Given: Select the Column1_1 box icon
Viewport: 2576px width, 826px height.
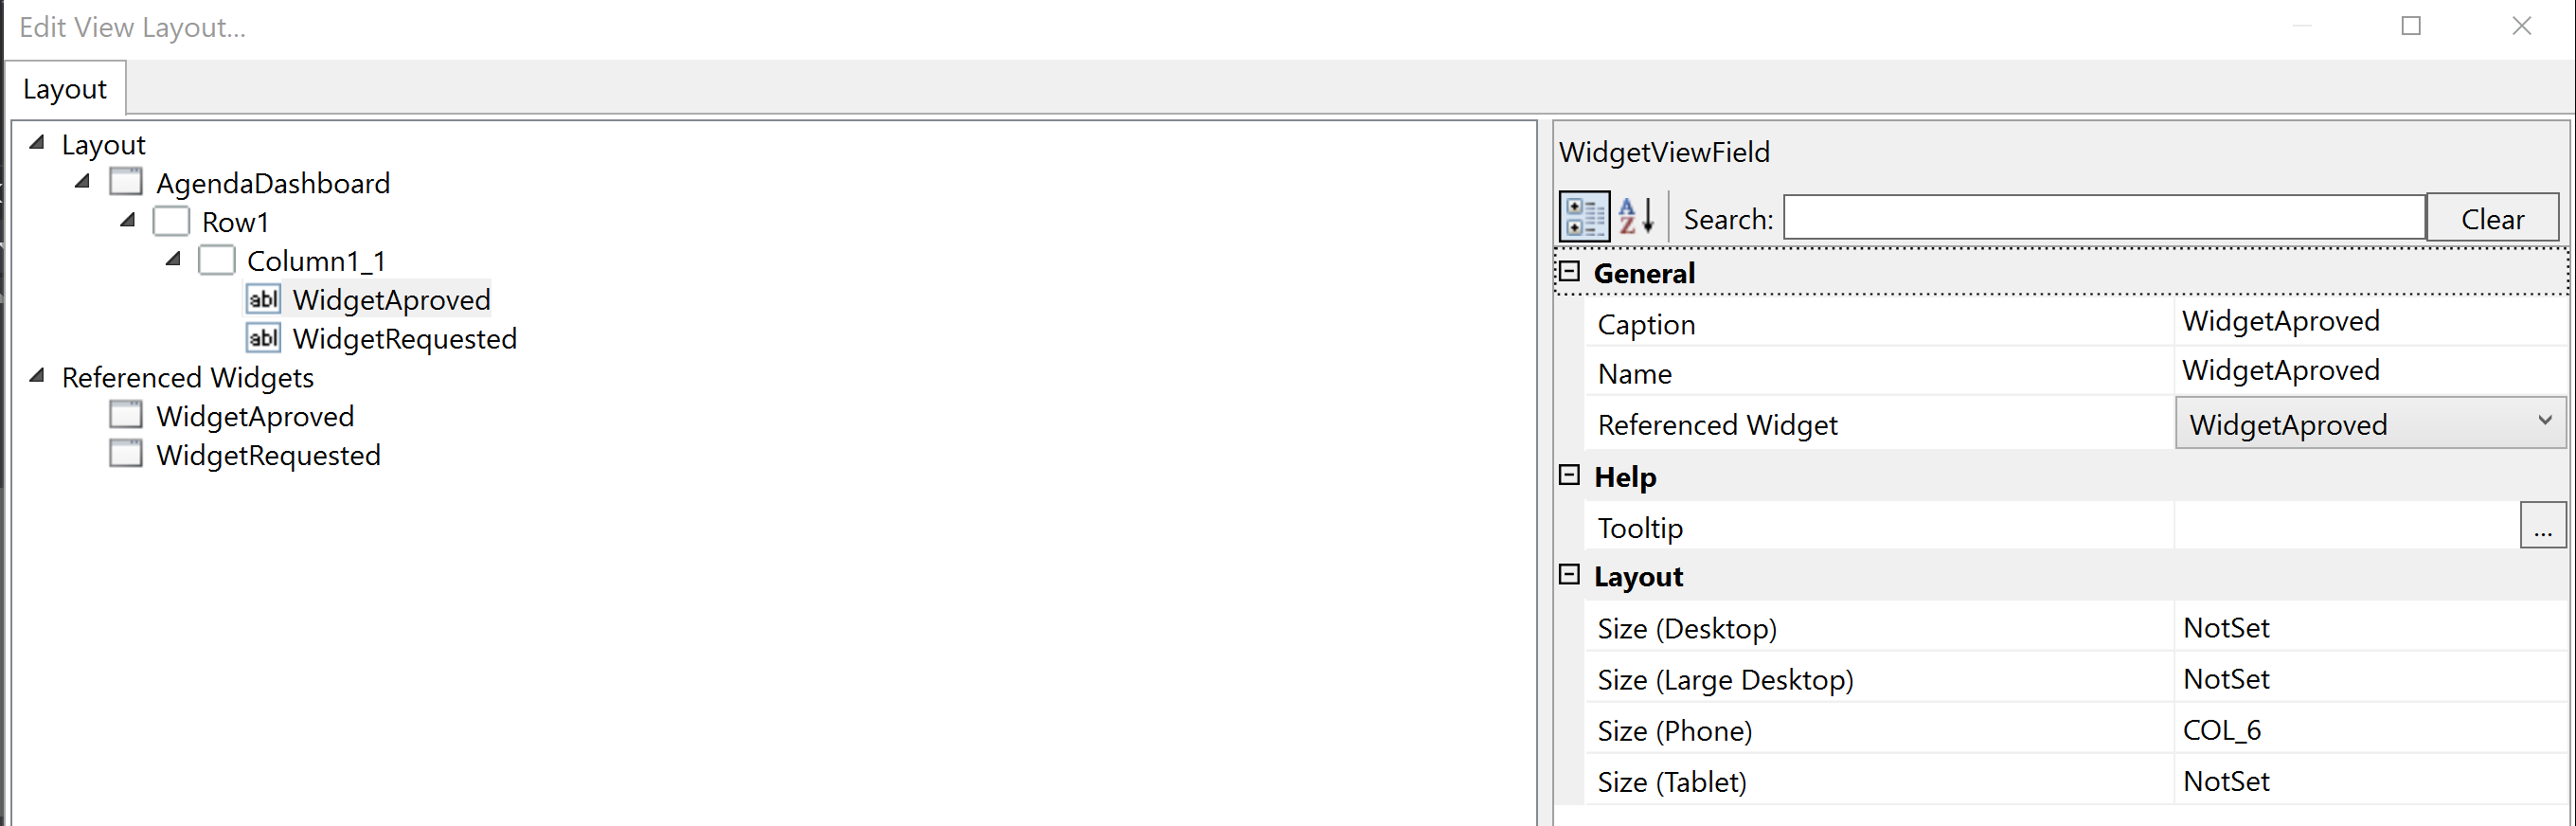Looking at the screenshot, I should tap(217, 260).
